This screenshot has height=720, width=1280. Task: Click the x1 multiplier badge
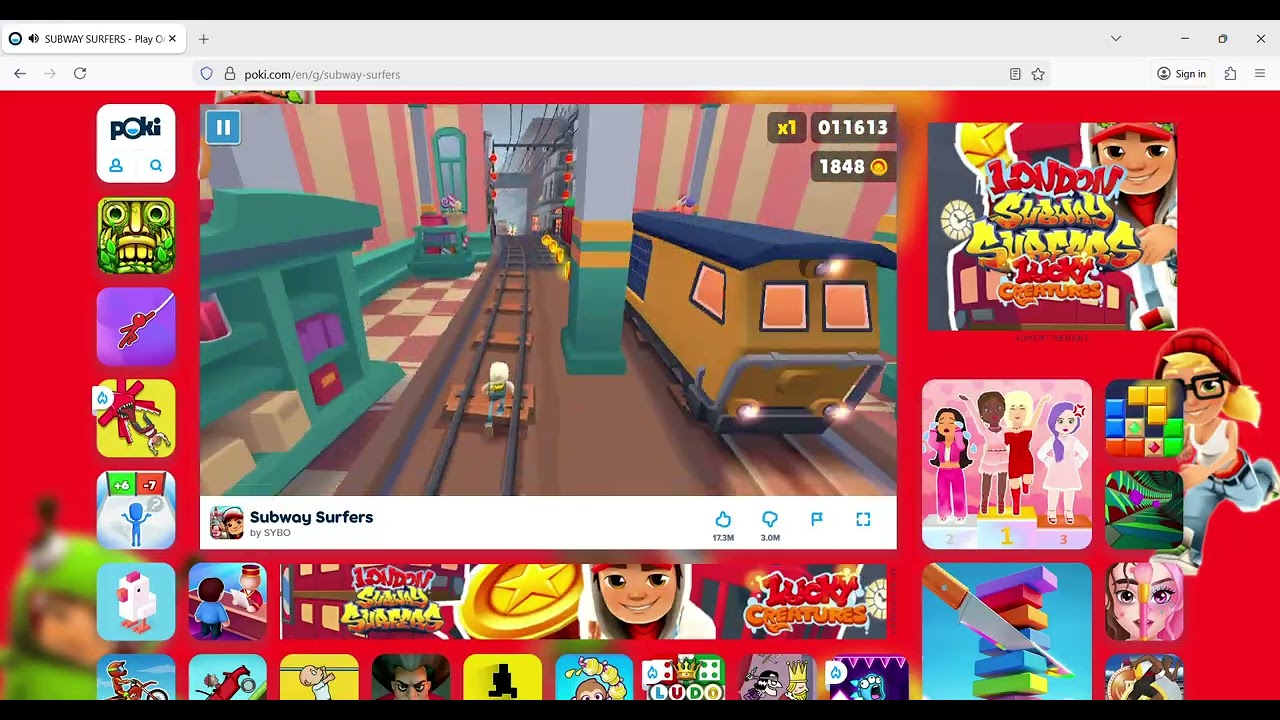[787, 128]
